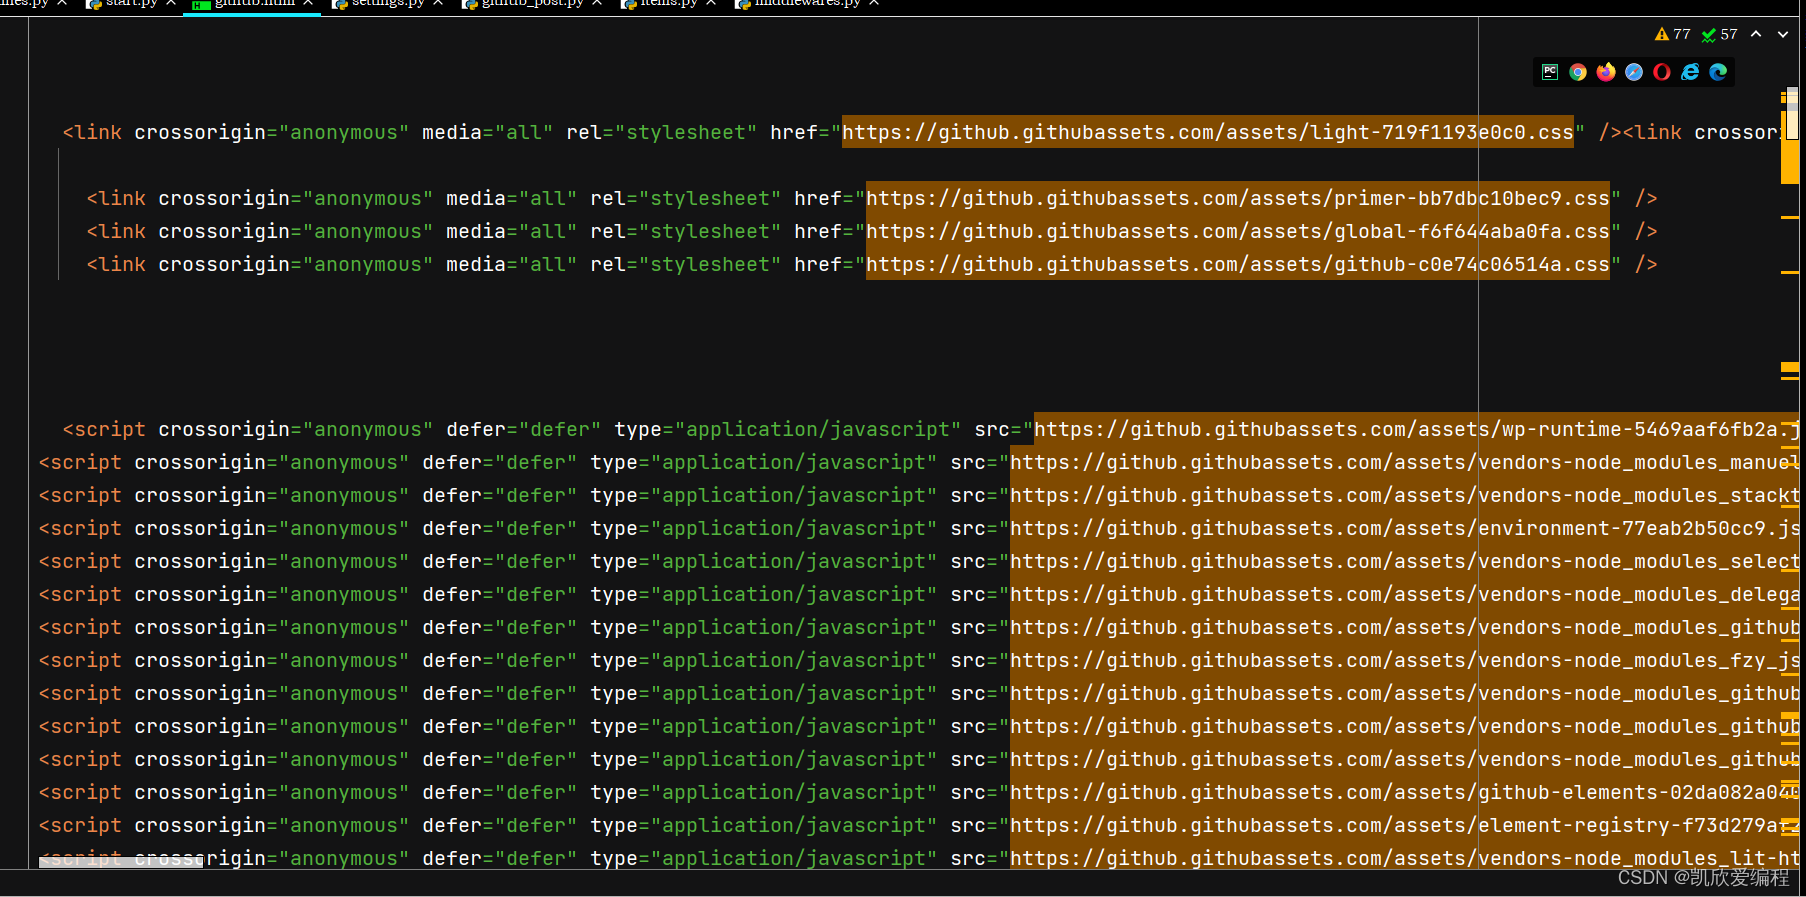This screenshot has width=1806, height=897.
Task: Switch to the github.html editor tab
Action: click(252, 4)
